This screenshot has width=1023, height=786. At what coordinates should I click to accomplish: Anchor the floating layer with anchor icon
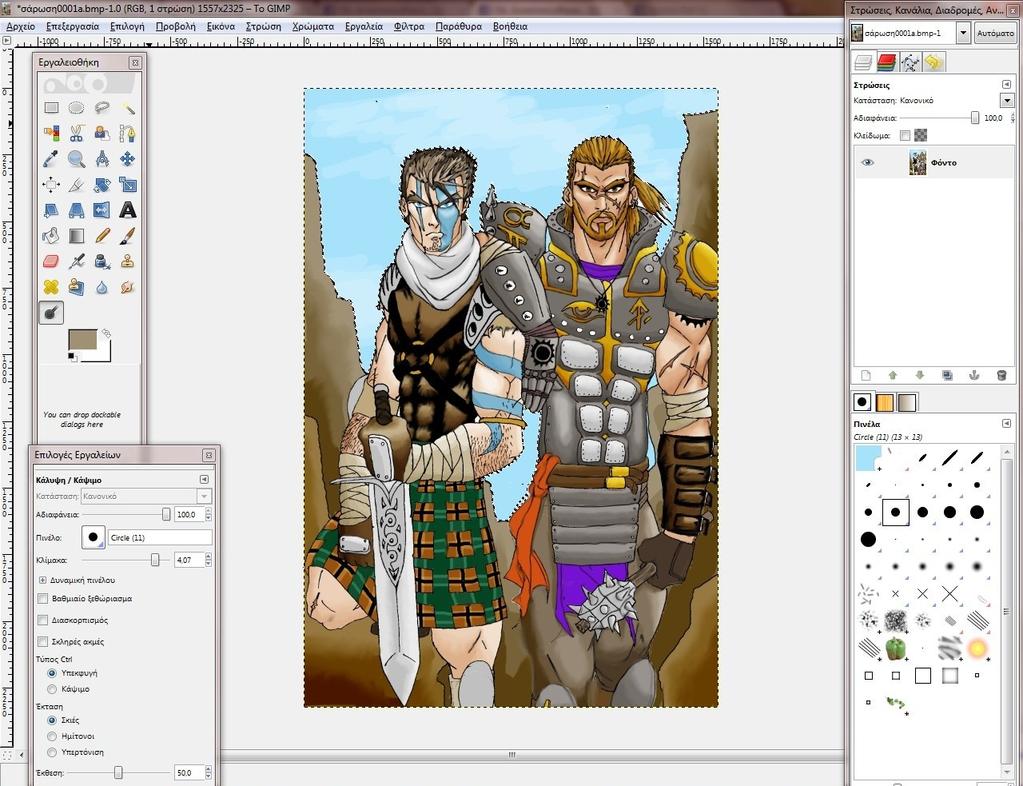click(x=974, y=375)
